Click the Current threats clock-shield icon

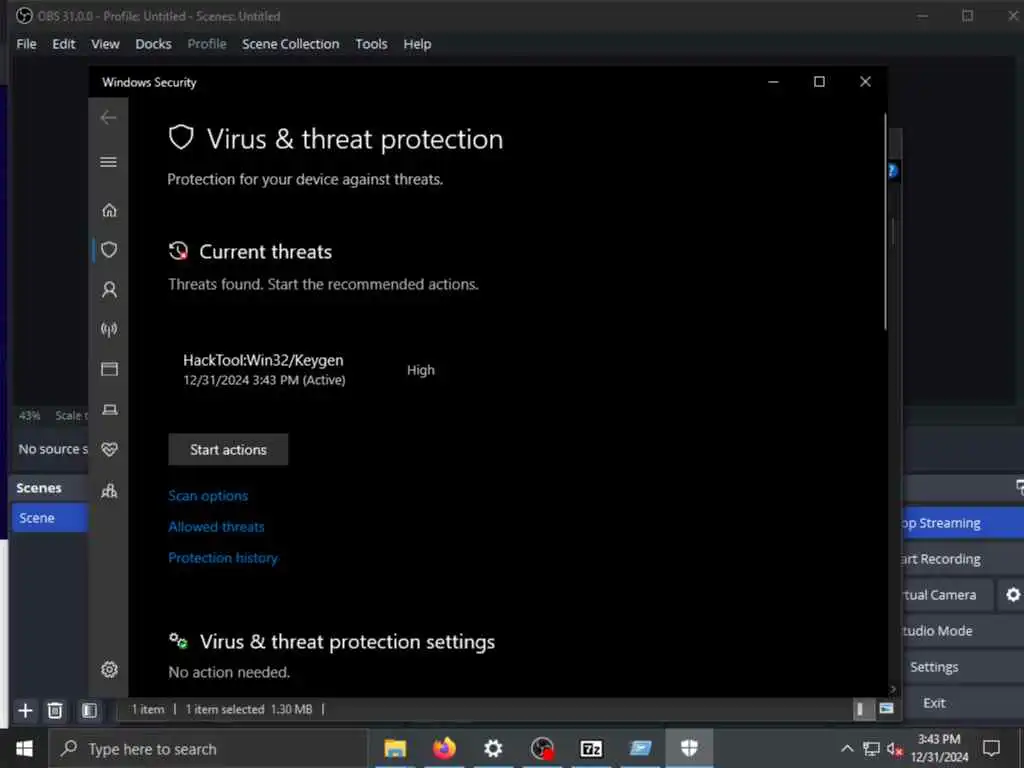pyautogui.click(x=178, y=251)
